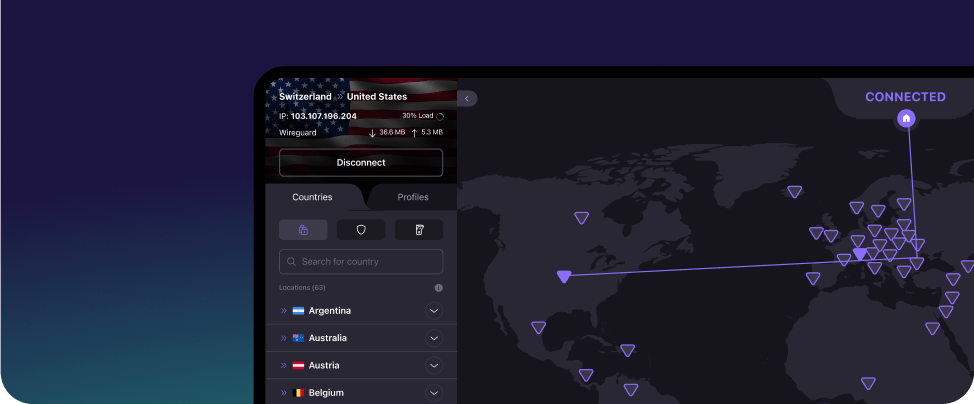Click the server load circle indicator
Viewport: 974px width, 404px height.
point(440,117)
